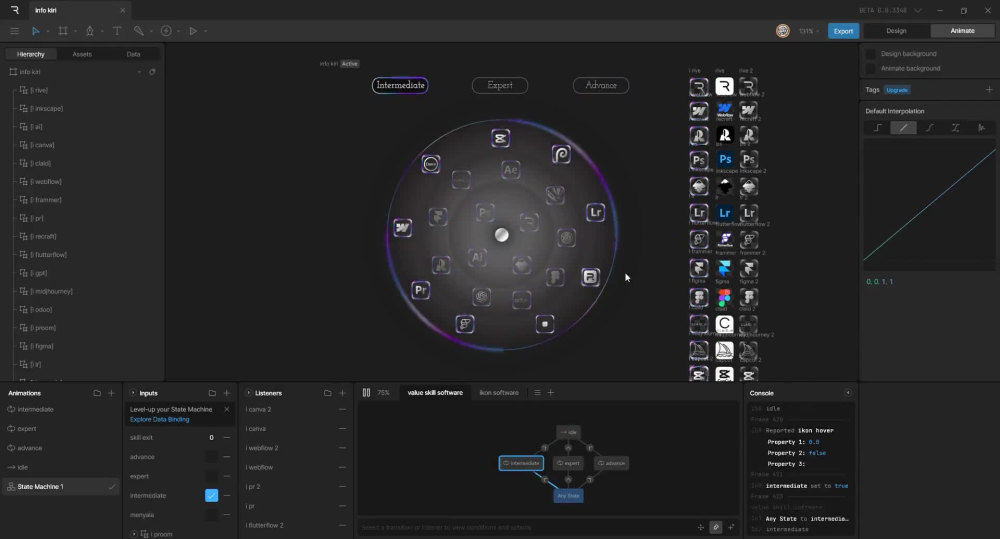Switch to the Data tab
The width and height of the screenshot is (1000, 539).
pyautogui.click(x=133, y=54)
